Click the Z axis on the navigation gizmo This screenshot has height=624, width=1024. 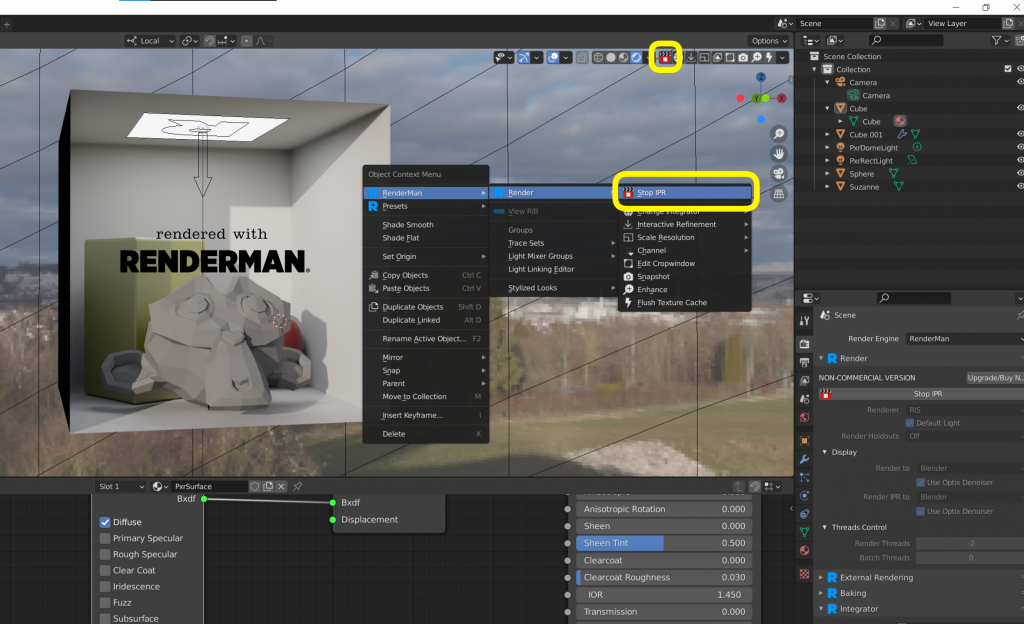pyautogui.click(x=761, y=77)
